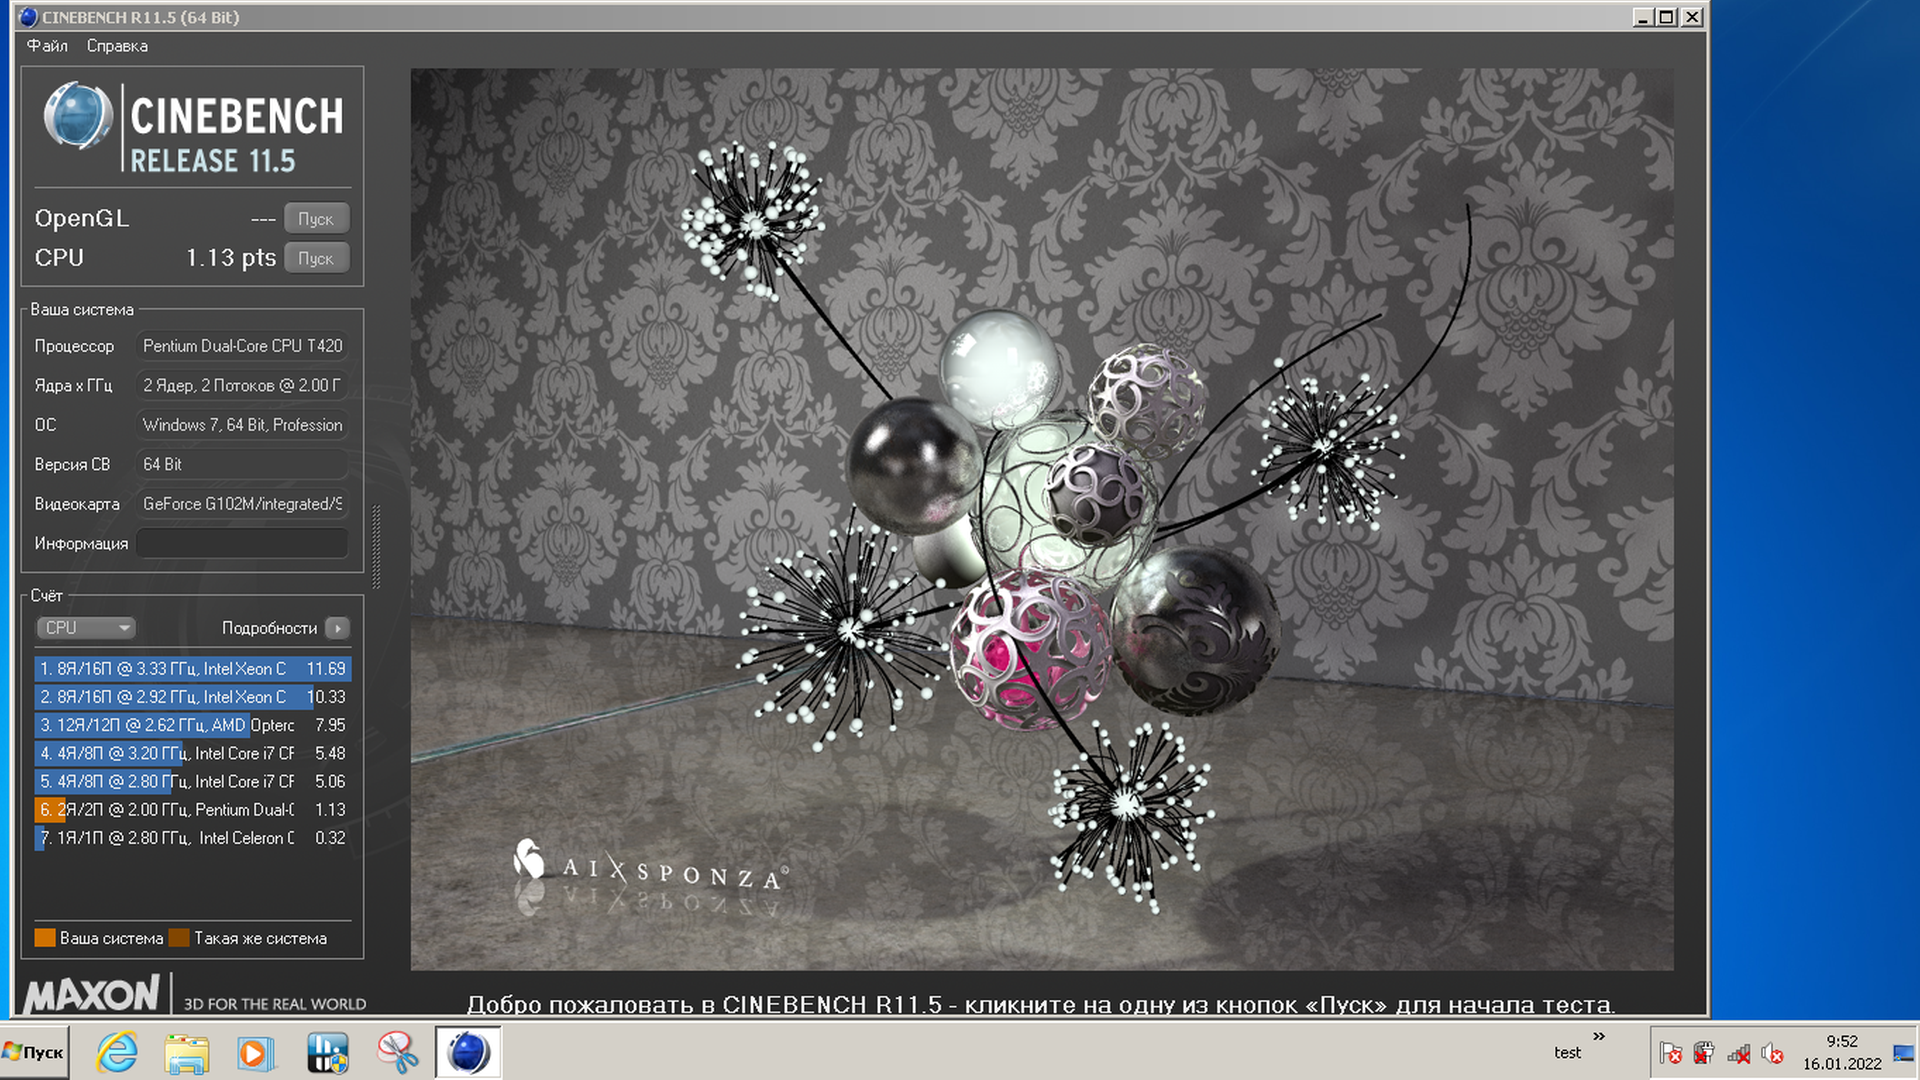This screenshot has height=1080, width=1920.
Task: Launch Internet Explorer from the taskbar
Action: (117, 1053)
